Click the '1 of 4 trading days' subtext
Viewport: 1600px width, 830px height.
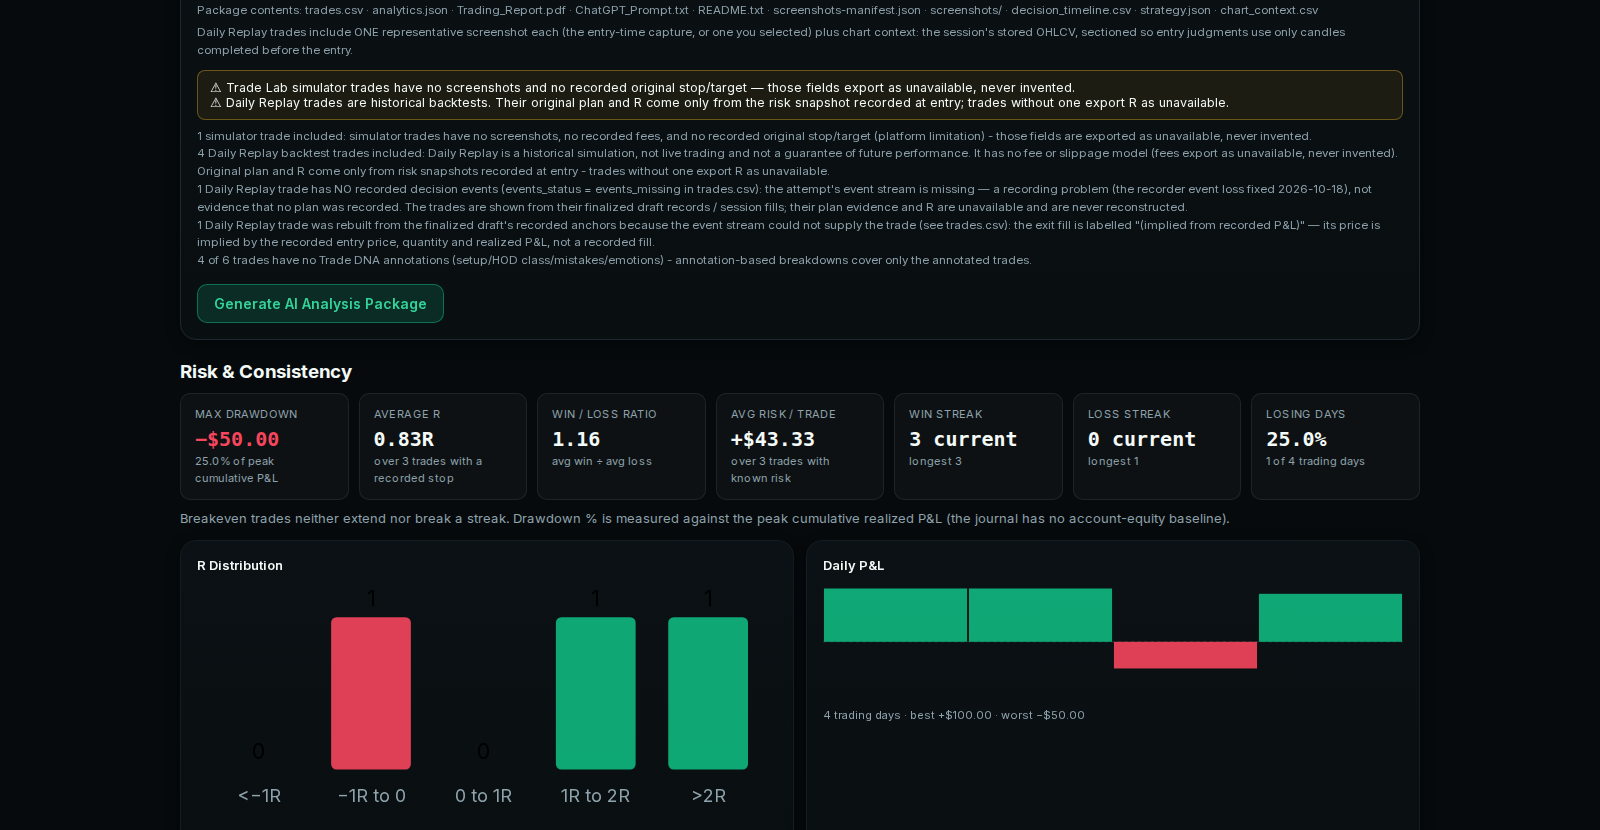pyautogui.click(x=1315, y=461)
